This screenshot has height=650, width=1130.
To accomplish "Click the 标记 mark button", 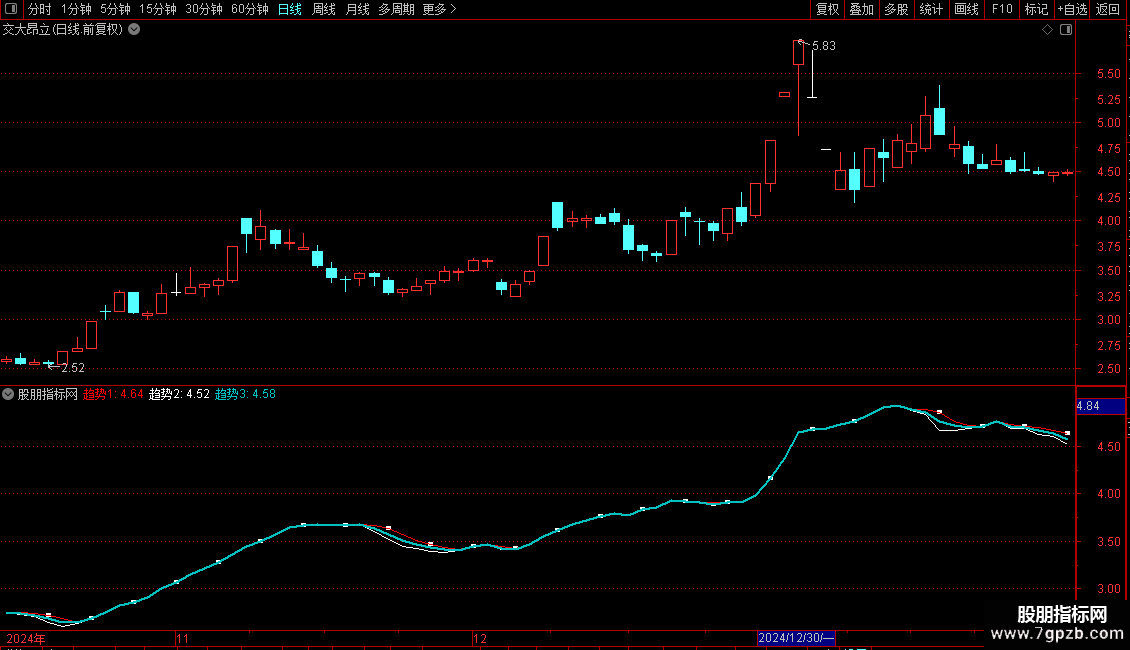I will pos(1036,9).
